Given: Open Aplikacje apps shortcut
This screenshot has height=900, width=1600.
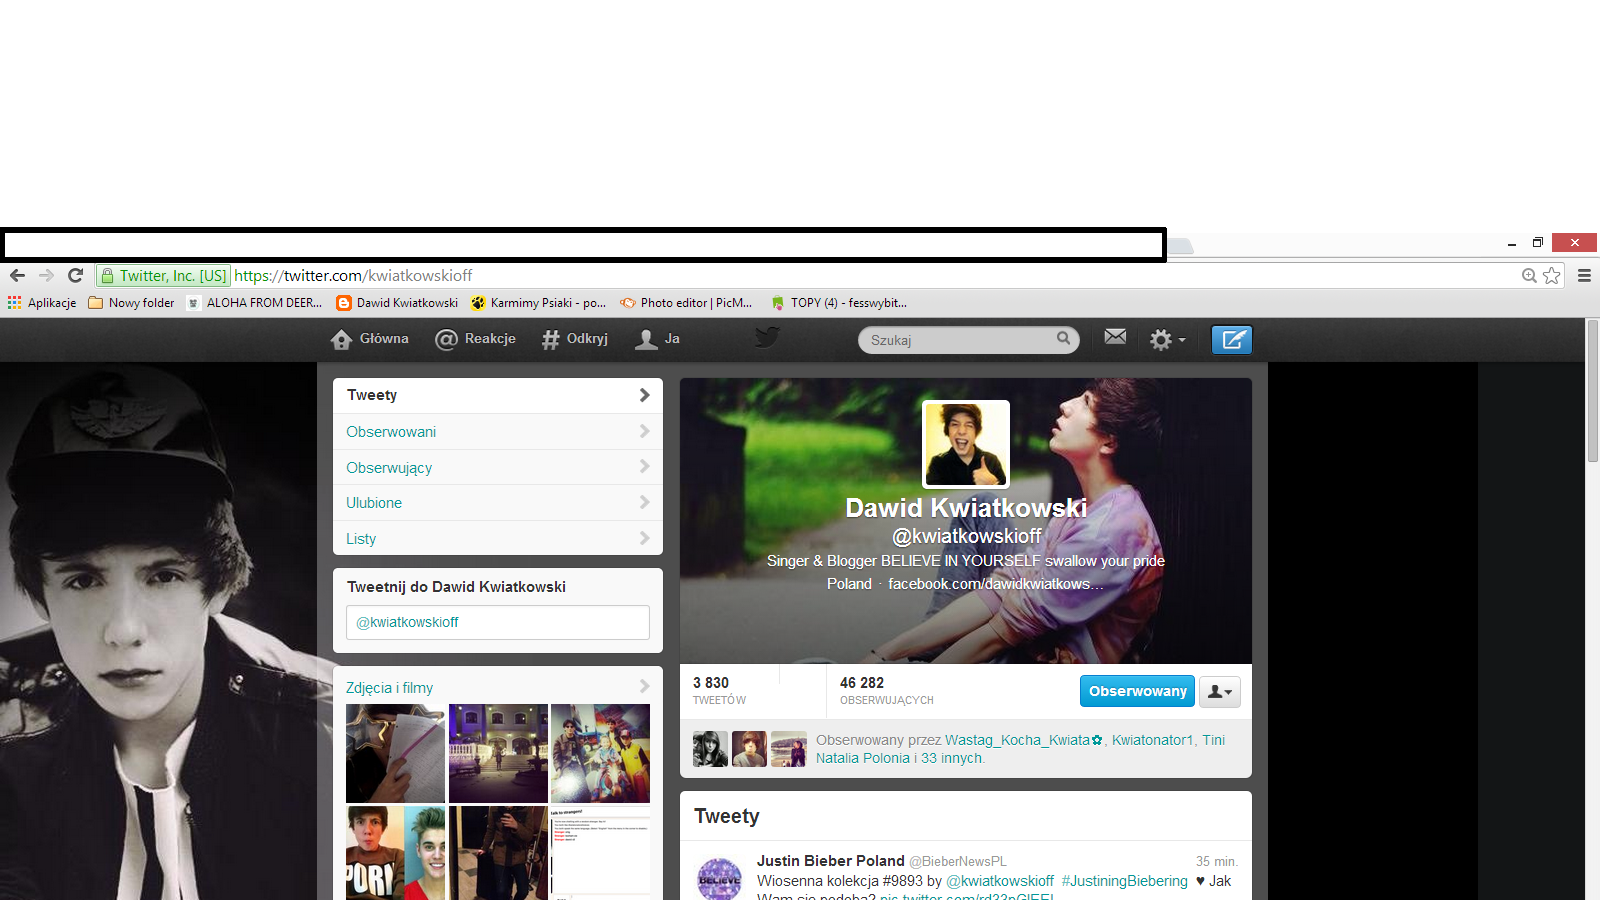Looking at the screenshot, I should 42,303.
